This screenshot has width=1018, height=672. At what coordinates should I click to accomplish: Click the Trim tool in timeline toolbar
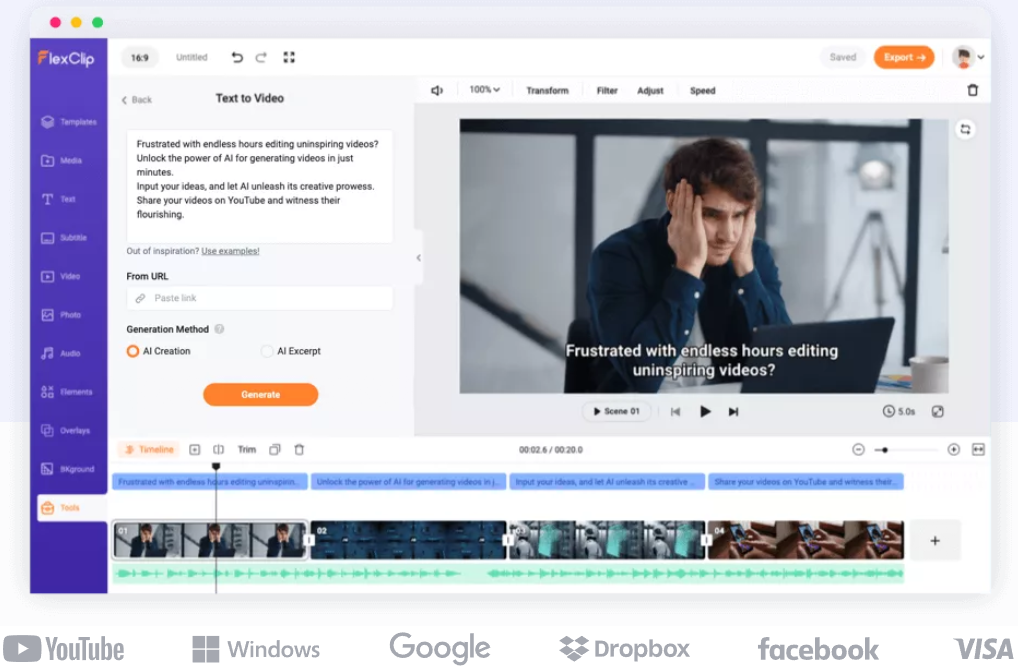247,449
